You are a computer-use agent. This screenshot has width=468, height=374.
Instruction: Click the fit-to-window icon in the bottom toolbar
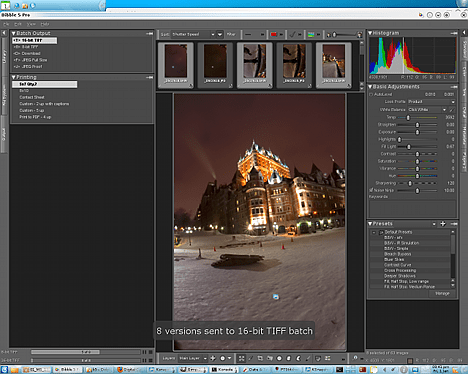241,358
